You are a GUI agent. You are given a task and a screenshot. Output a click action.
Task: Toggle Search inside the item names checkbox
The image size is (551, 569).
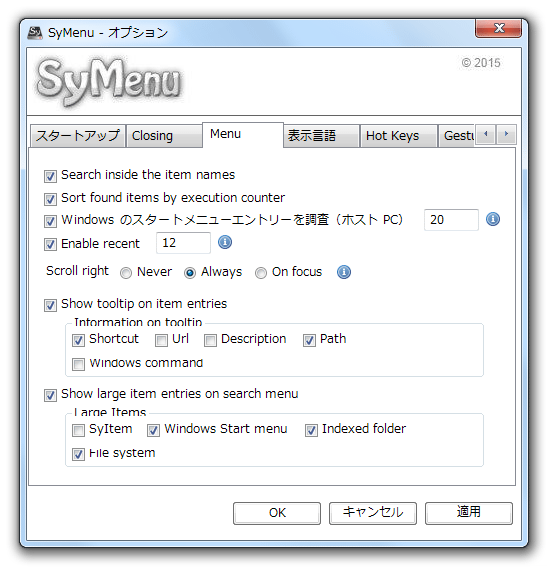click(50, 176)
